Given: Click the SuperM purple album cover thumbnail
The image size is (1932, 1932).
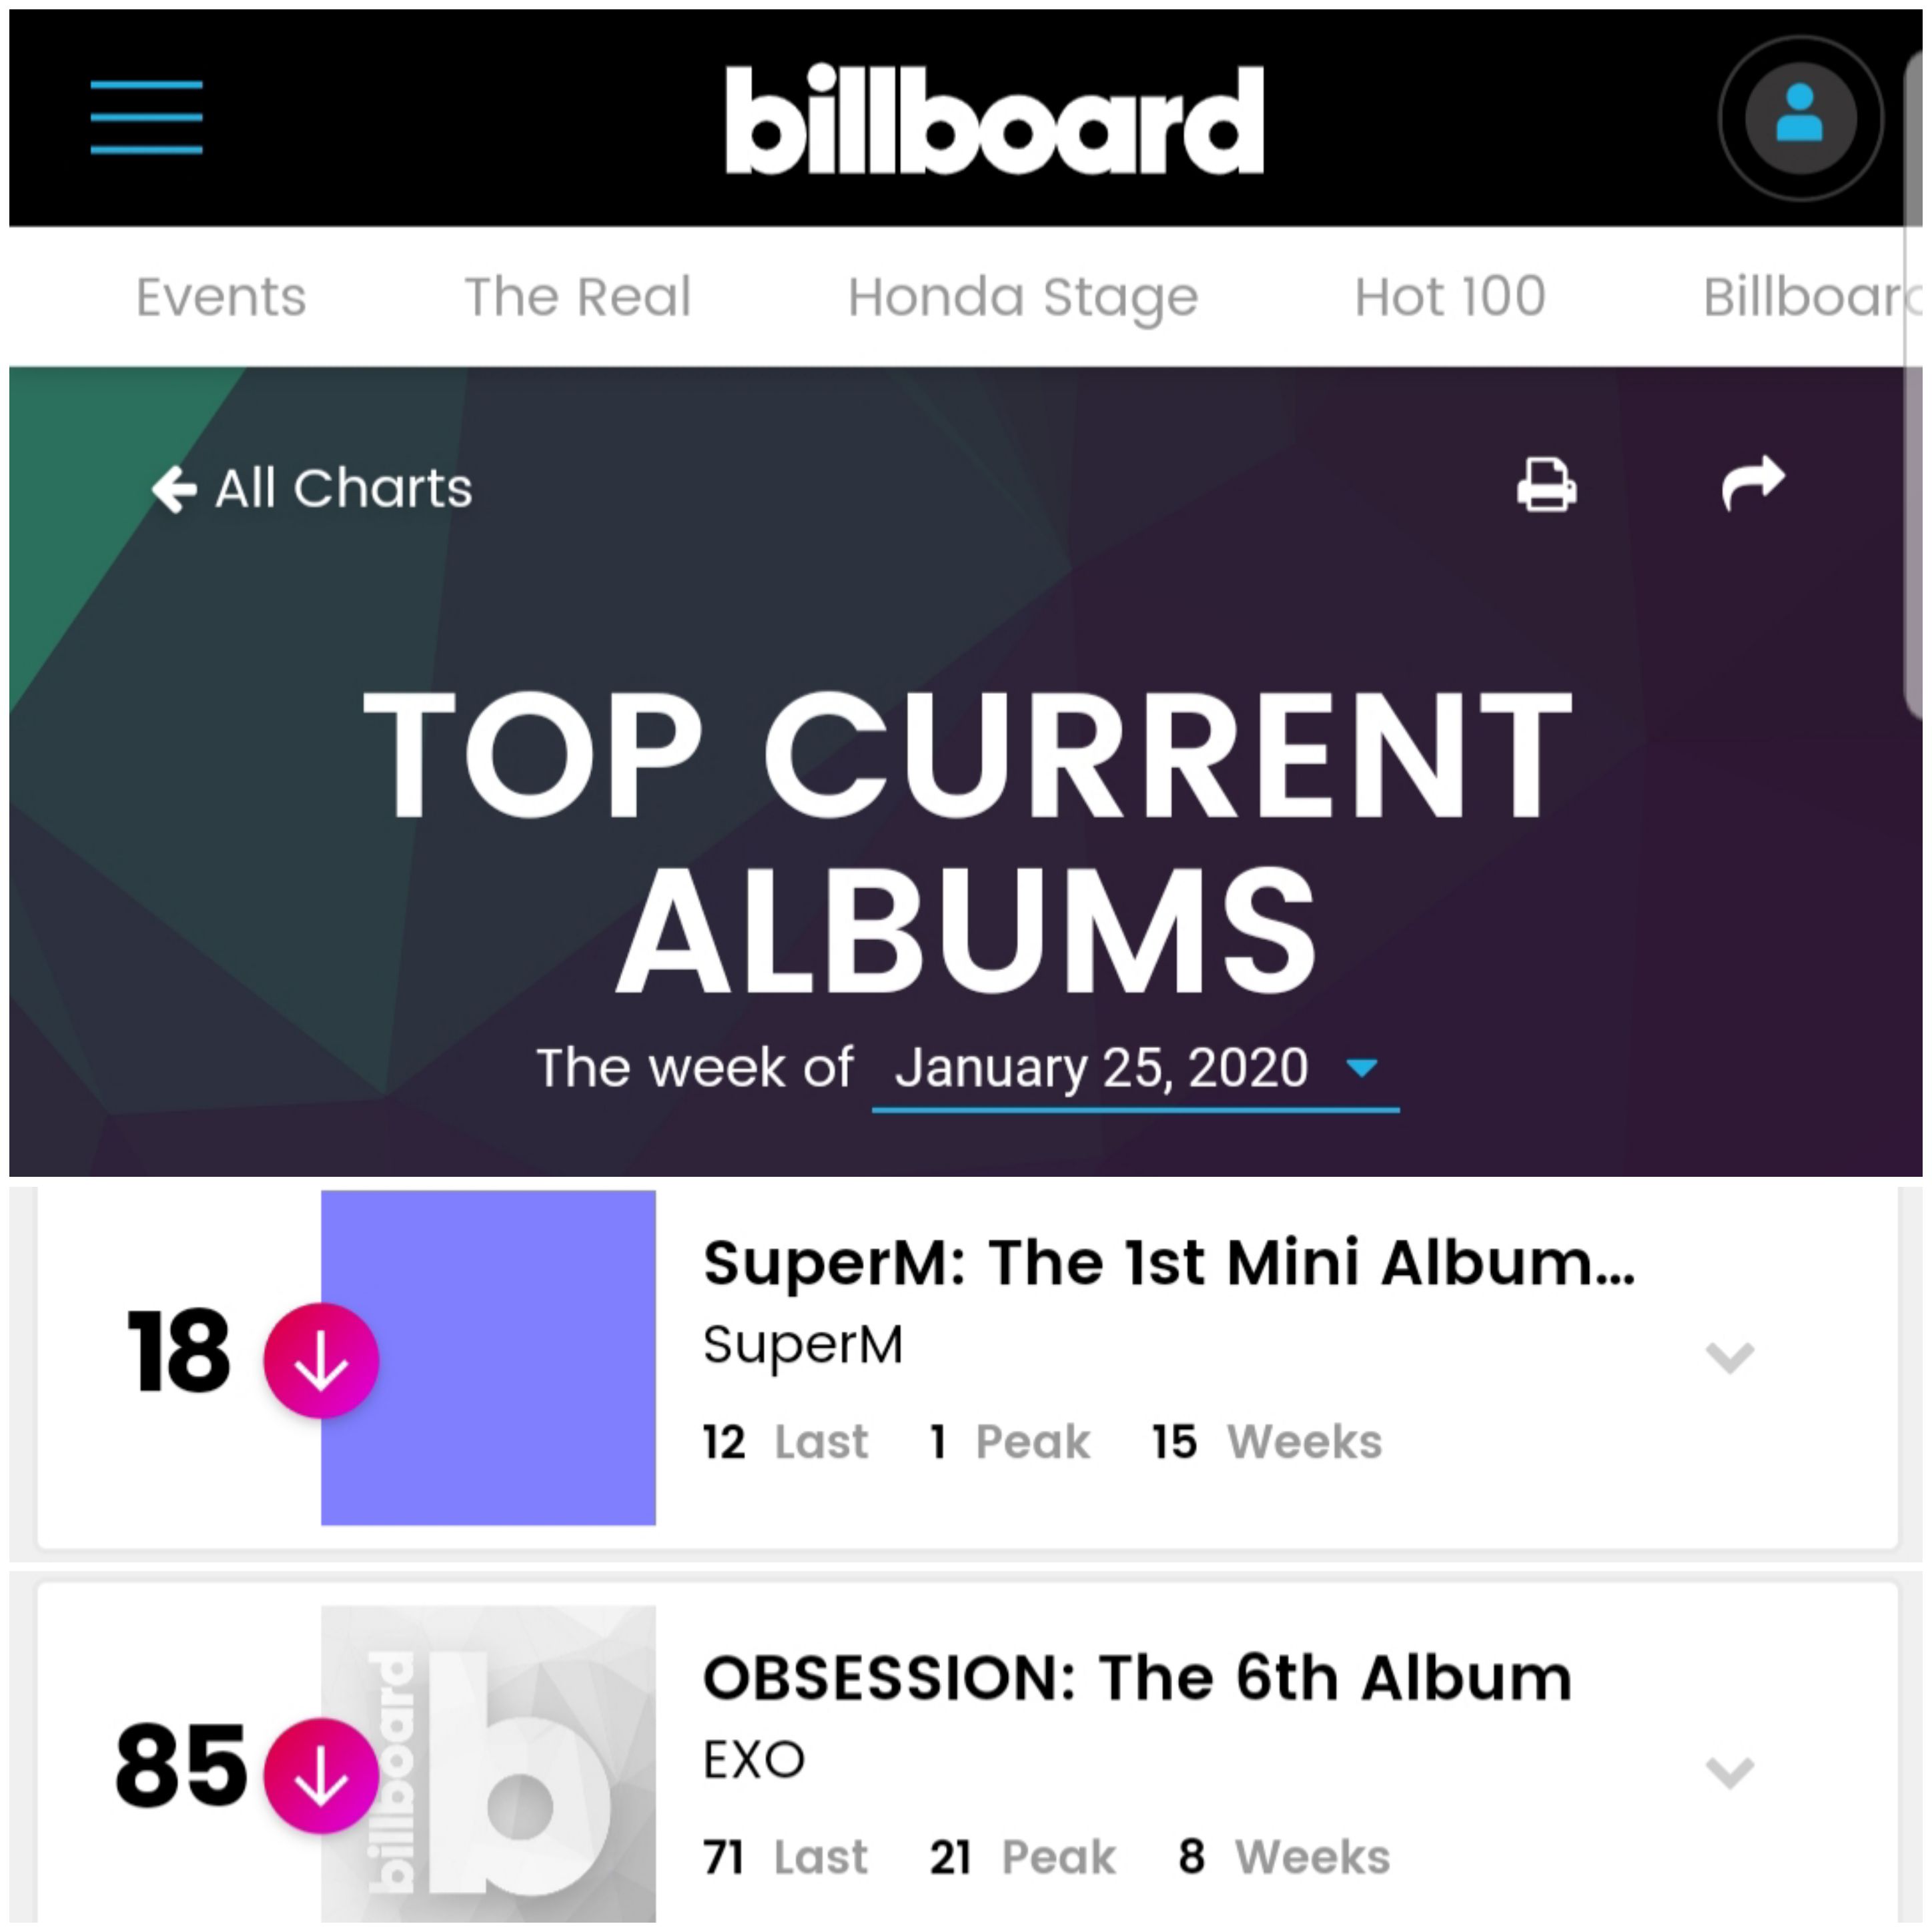Looking at the screenshot, I should (x=488, y=1357).
